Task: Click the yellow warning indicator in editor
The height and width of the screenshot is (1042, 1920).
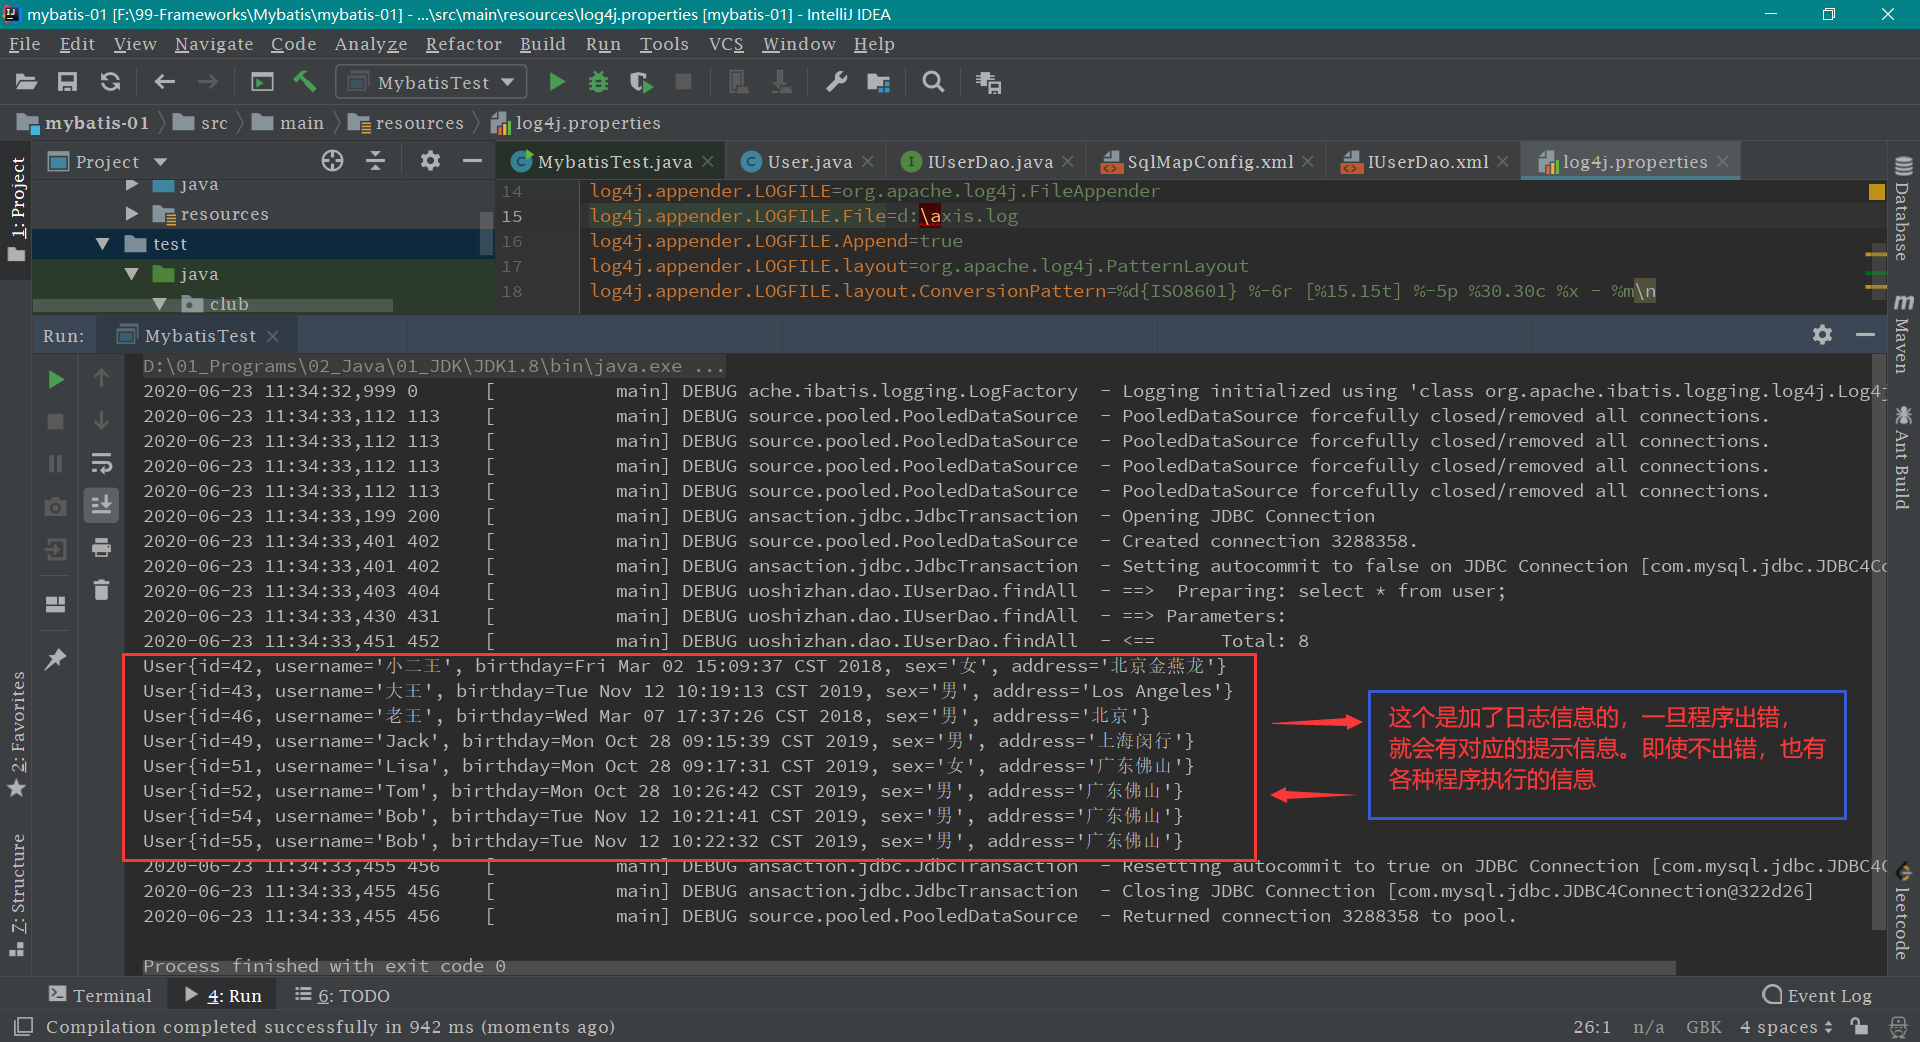Action: [x=1876, y=191]
